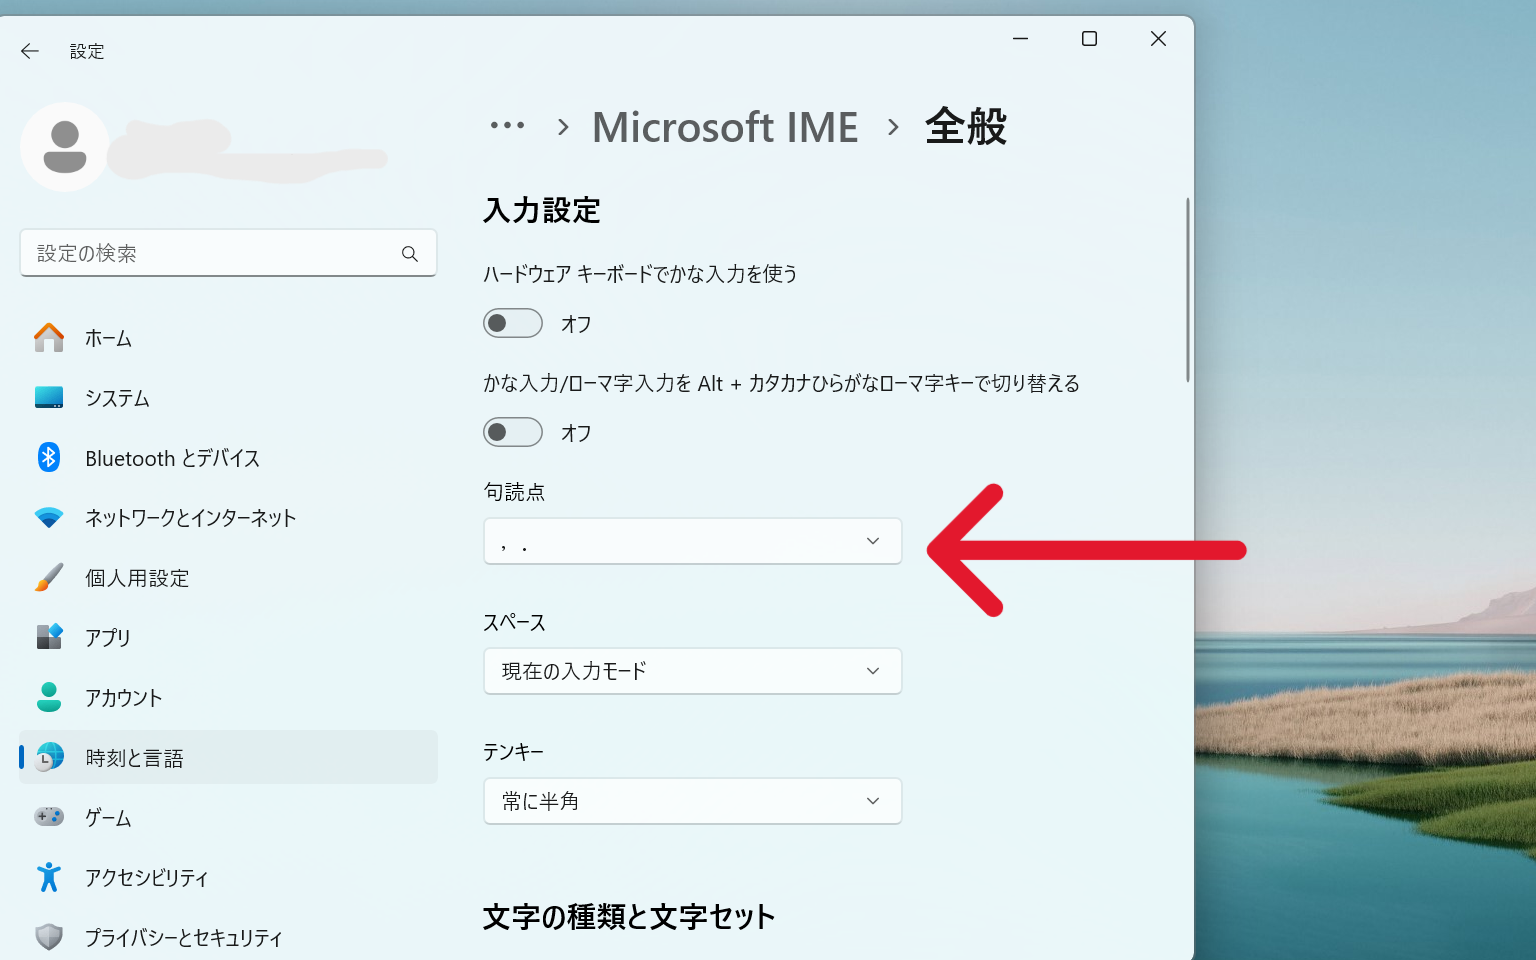Click the アプリ icon in sidebar
Image resolution: width=1536 pixels, height=960 pixels.
tap(49, 637)
